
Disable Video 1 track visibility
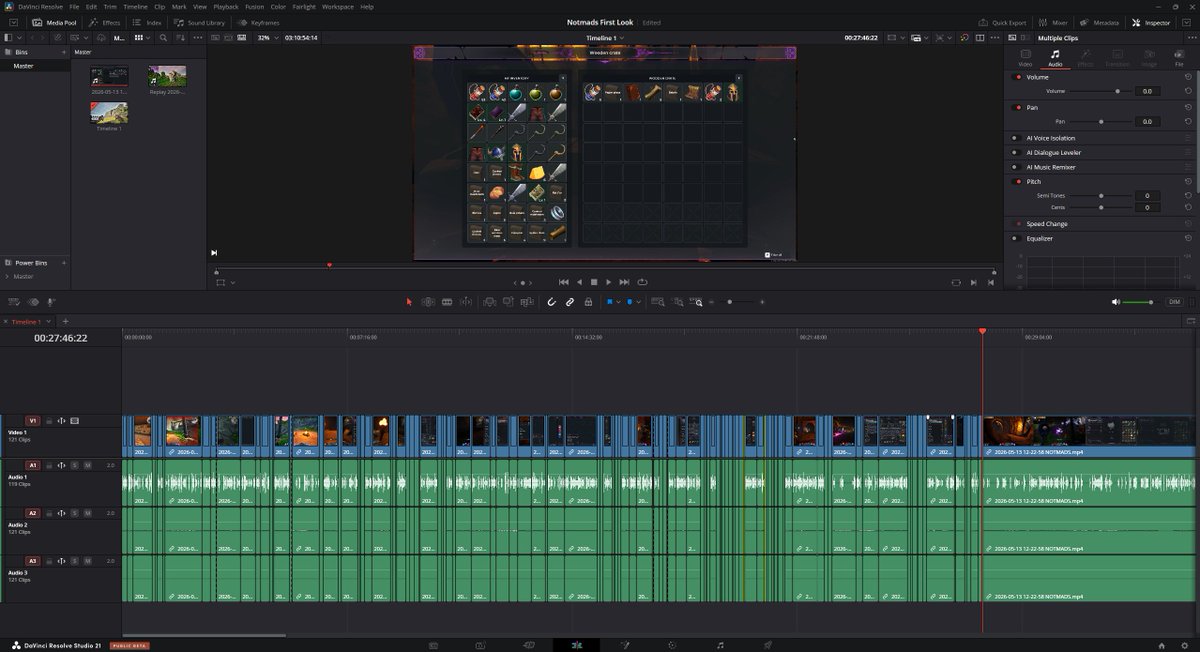click(x=74, y=421)
